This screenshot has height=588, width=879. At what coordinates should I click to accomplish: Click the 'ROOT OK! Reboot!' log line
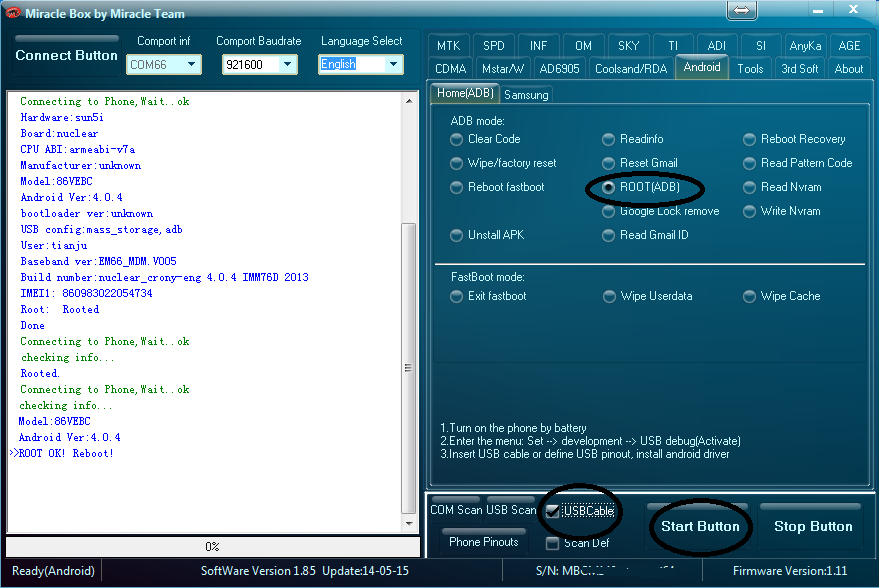[66, 453]
